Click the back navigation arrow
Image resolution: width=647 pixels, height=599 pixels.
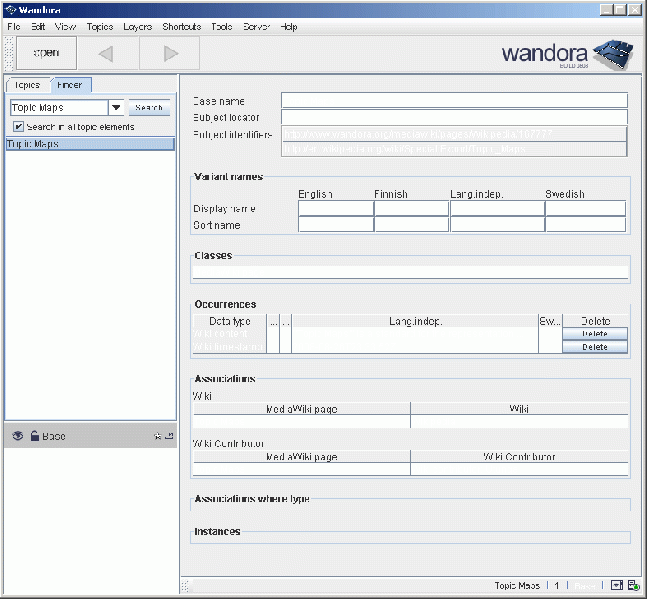coord(106,54)
